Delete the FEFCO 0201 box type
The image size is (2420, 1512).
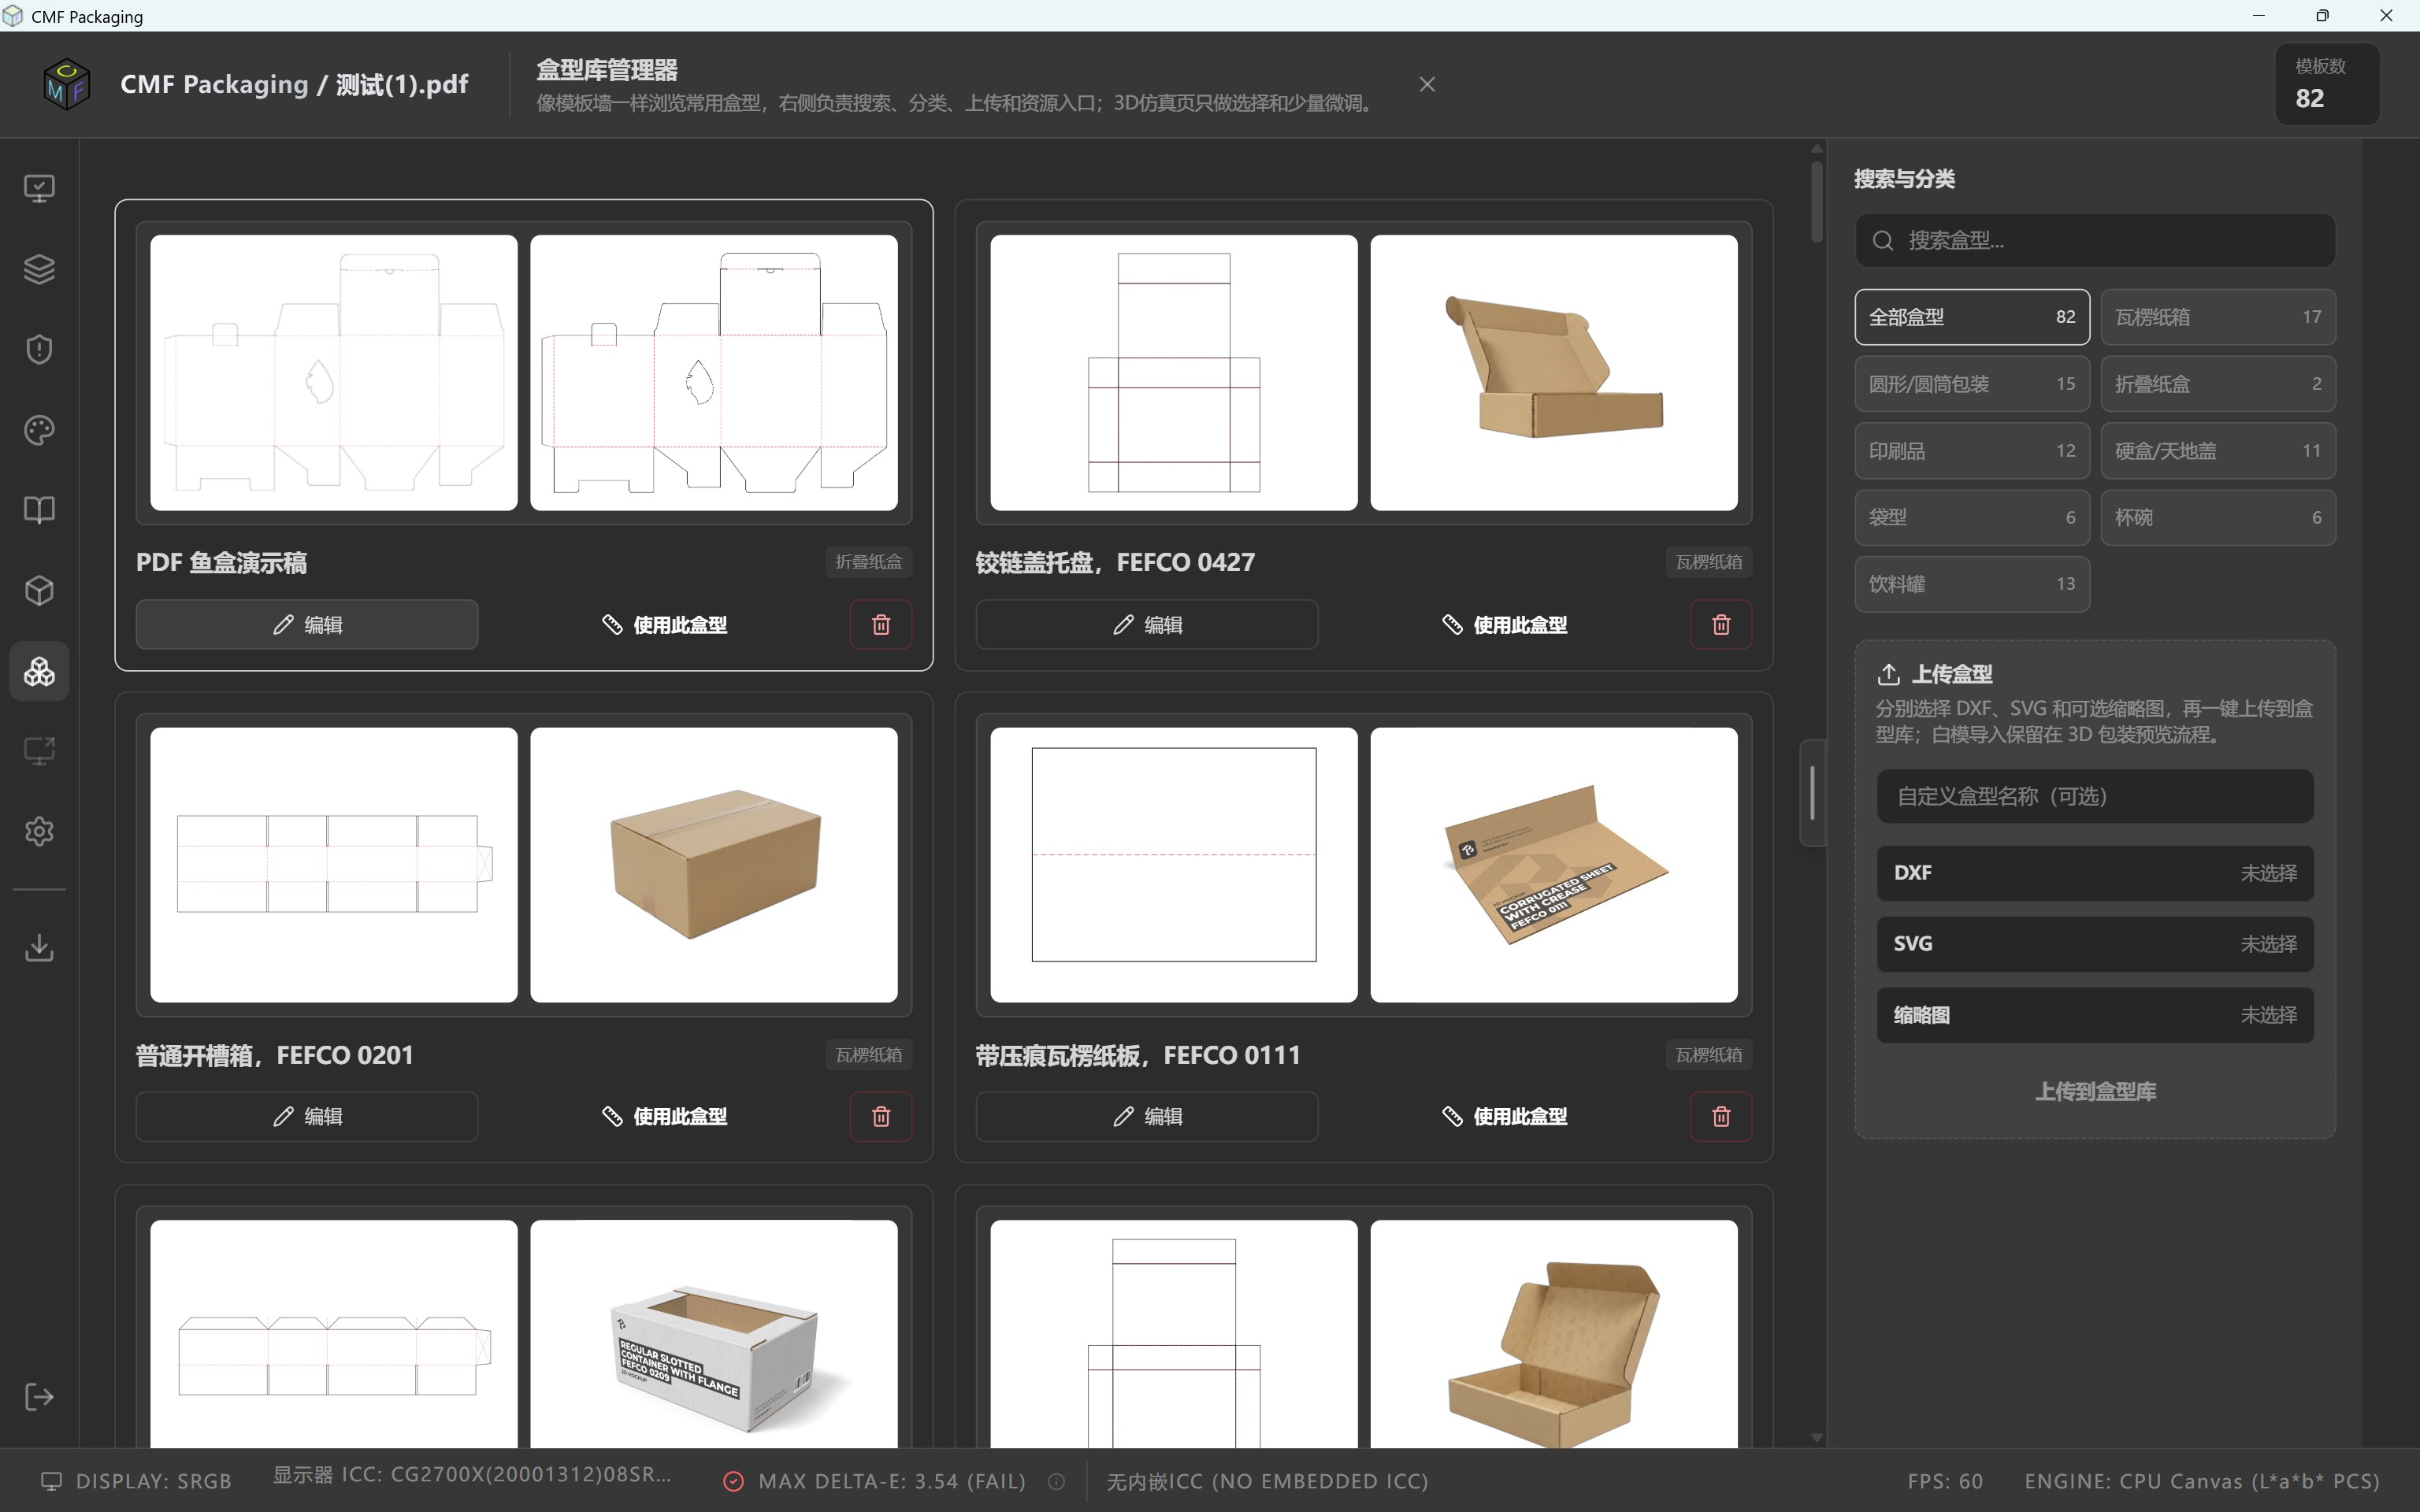[881, 1116]
